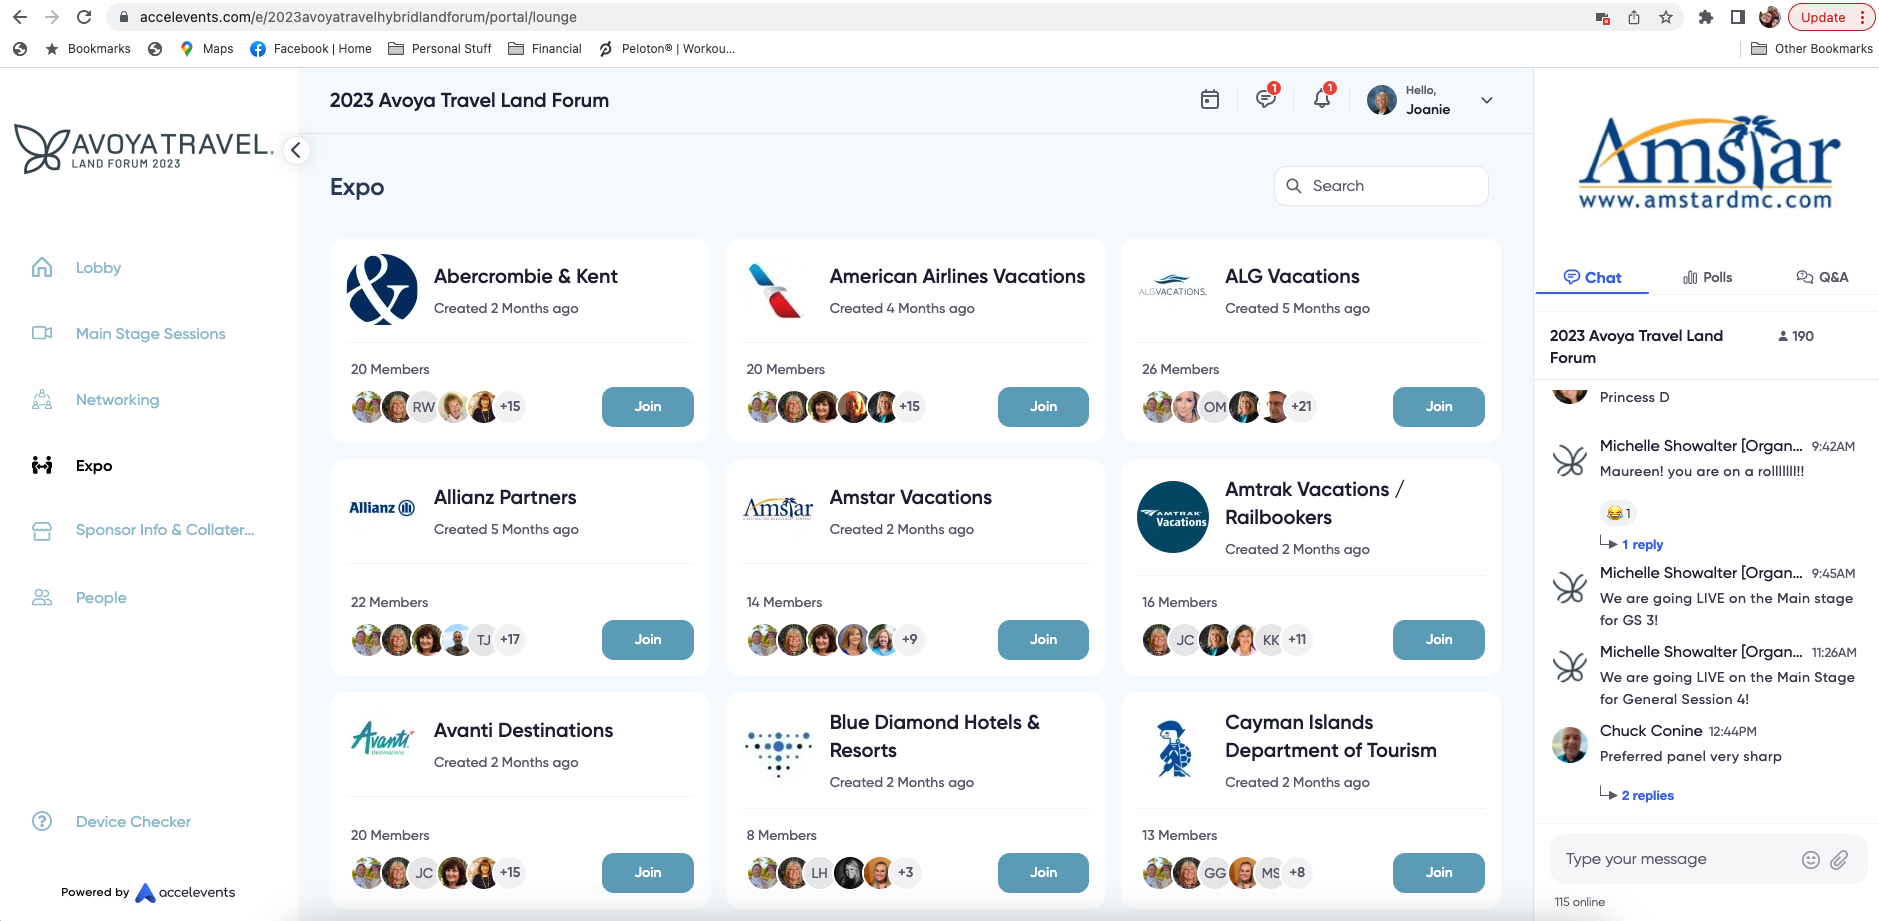This screenshot has width=1879, height=921.
Task: Click the emoji picker in message box
Action: [x=1810, y=860]
